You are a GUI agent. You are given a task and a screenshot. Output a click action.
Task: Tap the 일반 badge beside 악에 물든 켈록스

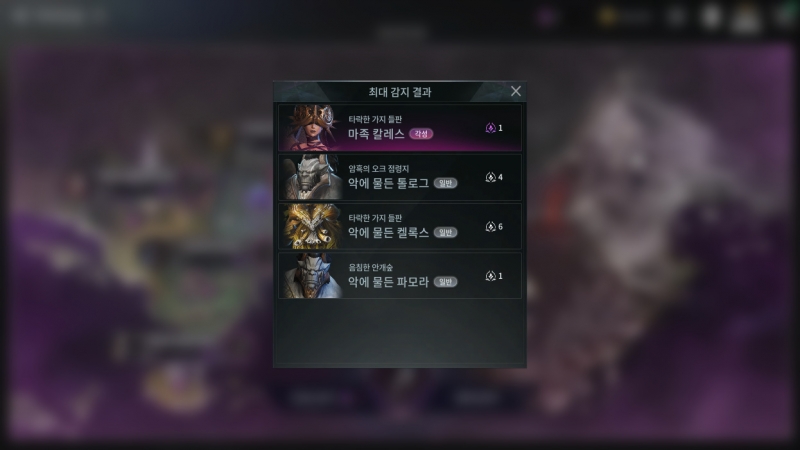click(445, 233)
